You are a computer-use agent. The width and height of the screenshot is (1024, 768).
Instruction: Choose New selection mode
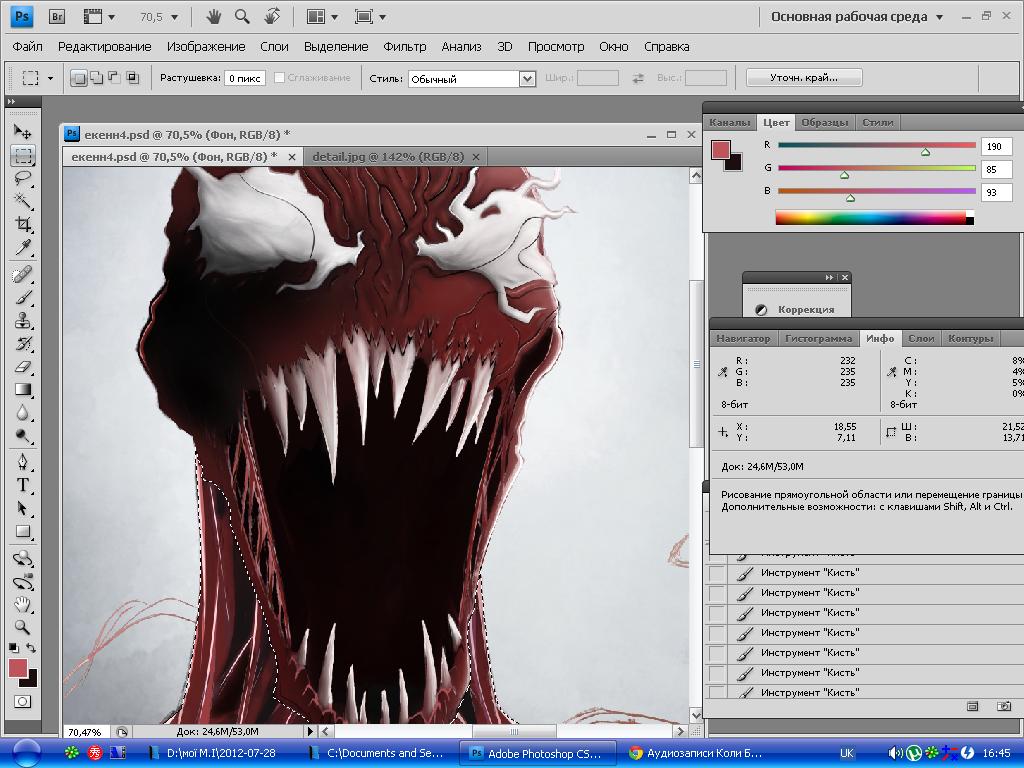(78, 78)
